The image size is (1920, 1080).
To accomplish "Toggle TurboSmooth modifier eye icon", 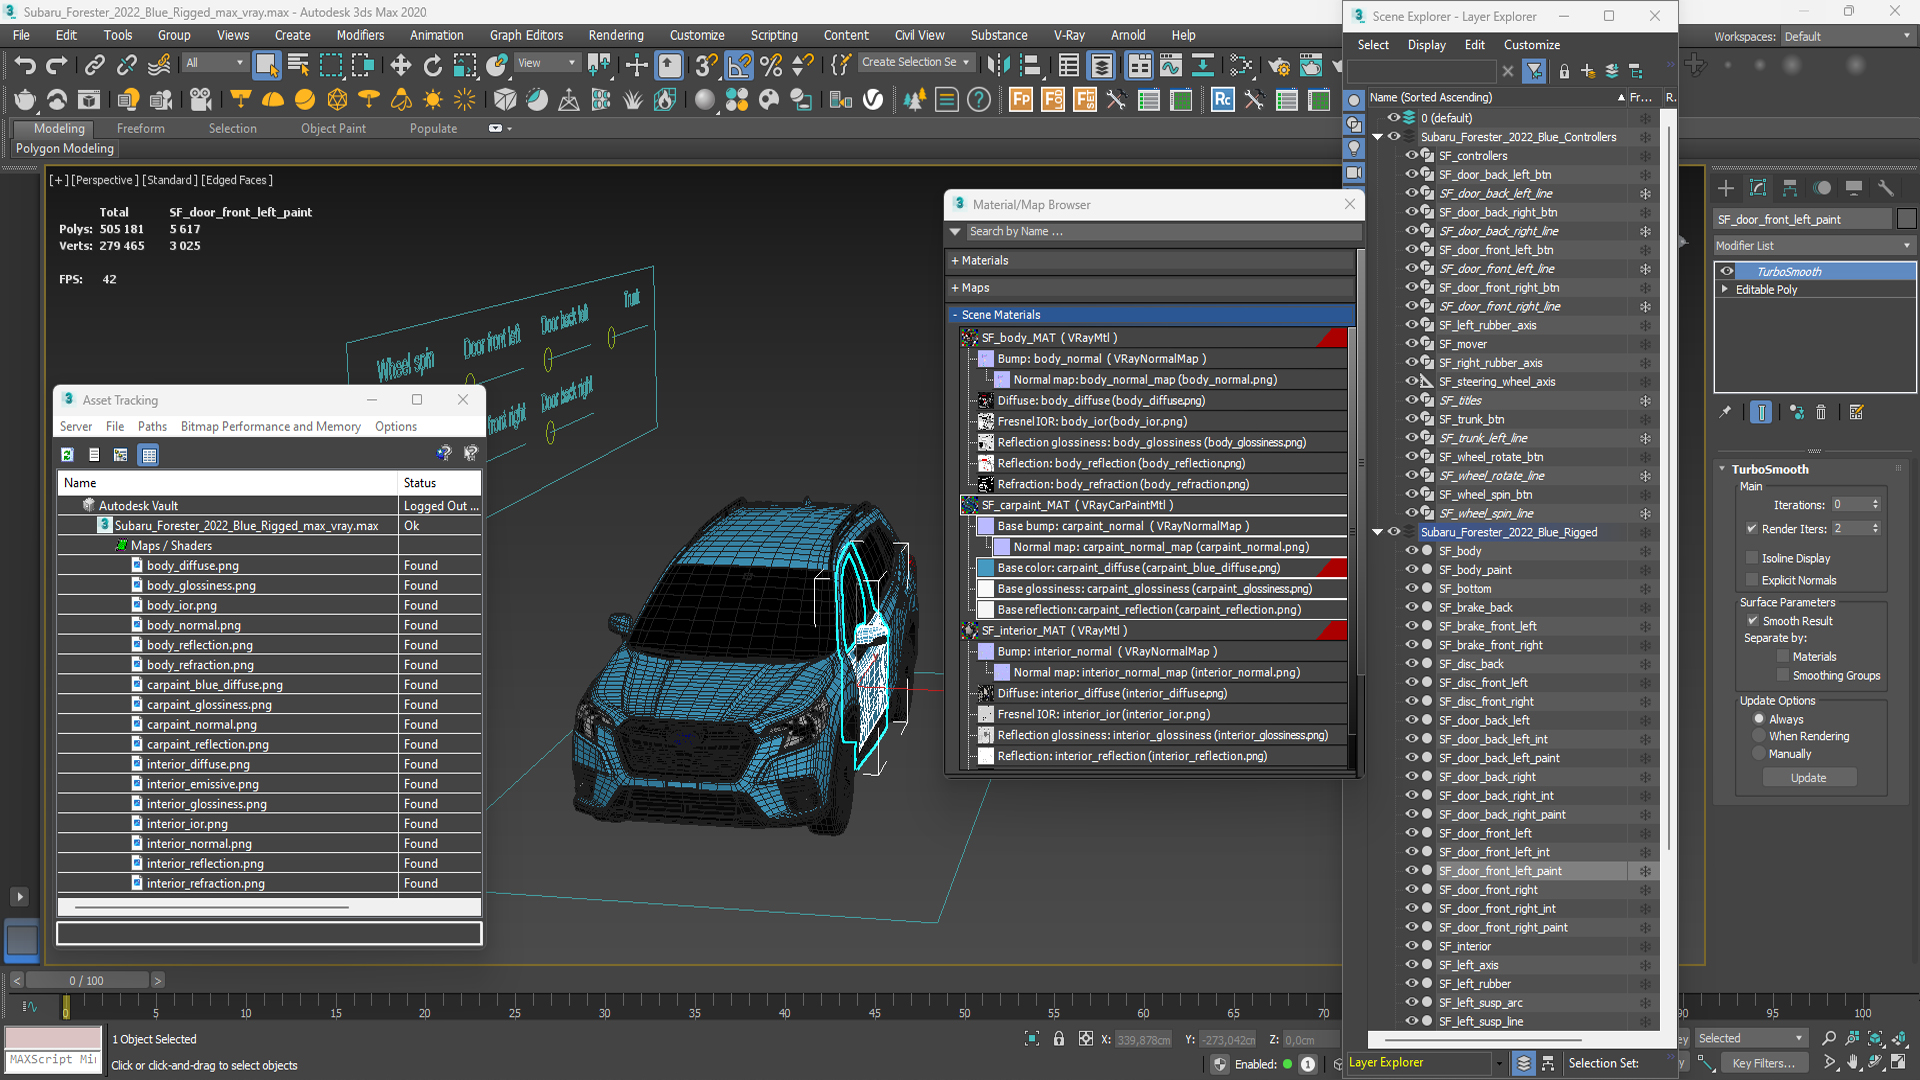I will click(1727, 272).
